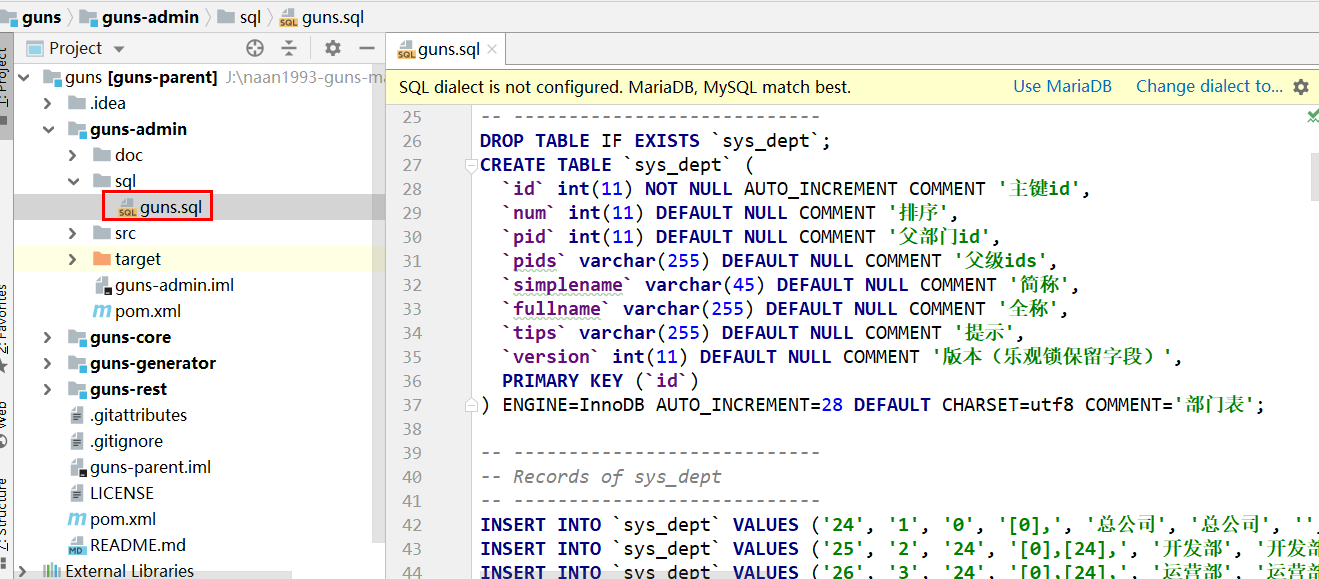Click `simplename` column on line 32

click(567, 285)
